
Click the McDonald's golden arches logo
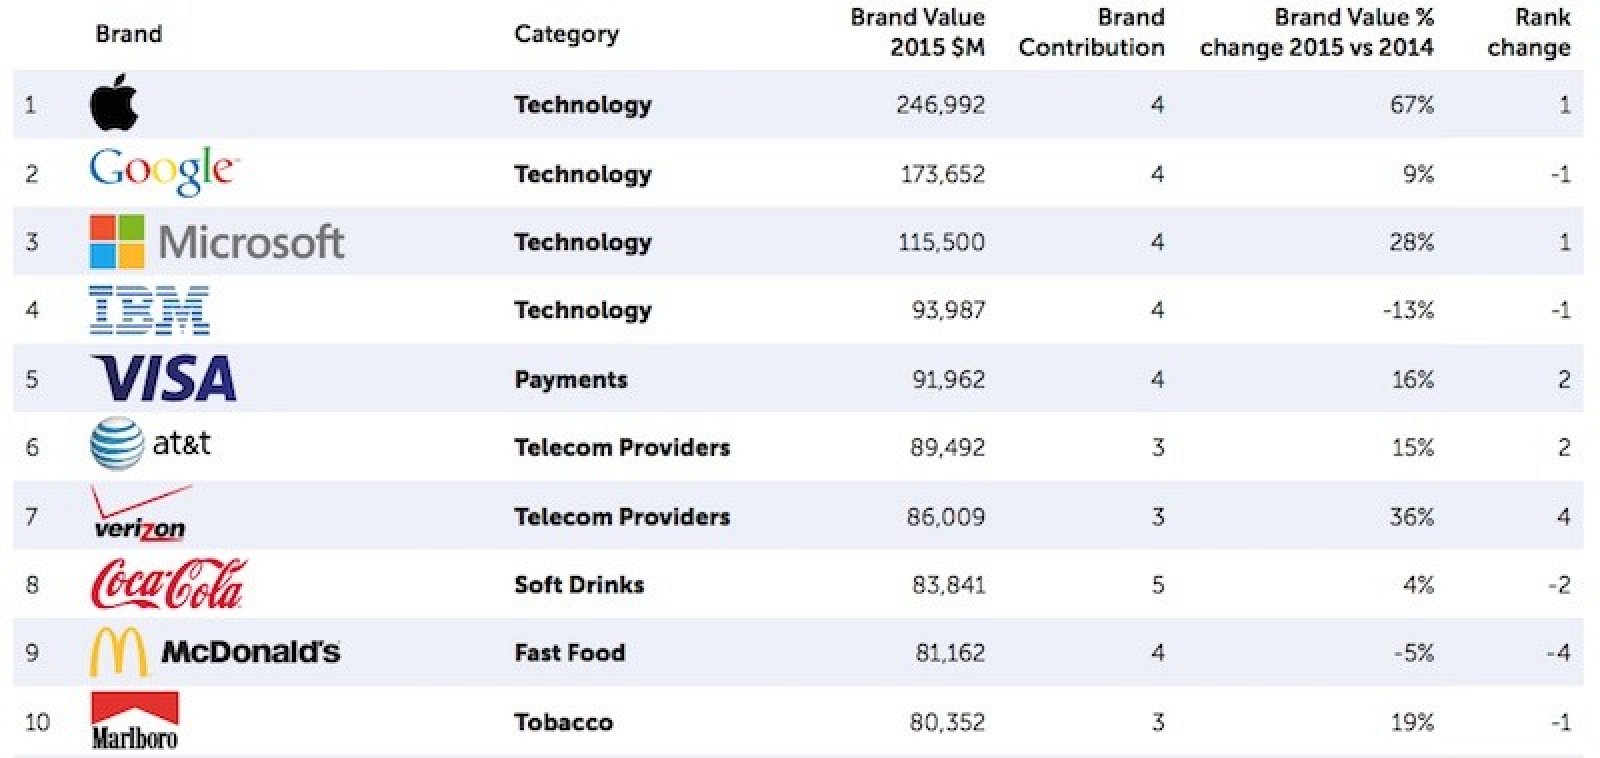[119, 653]
